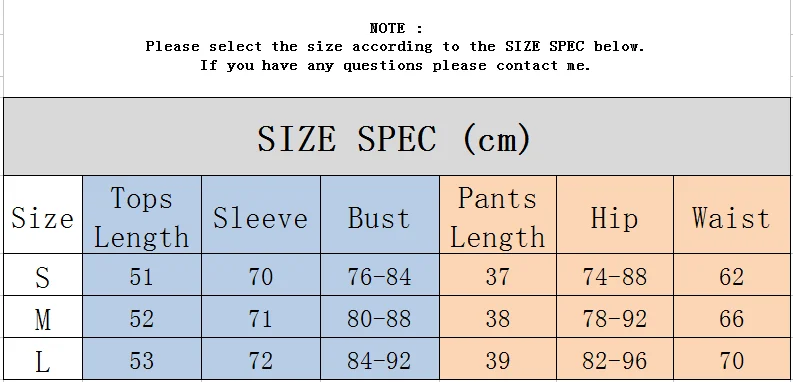
Task: Select the Waist column header
Action: coord(732,215)
